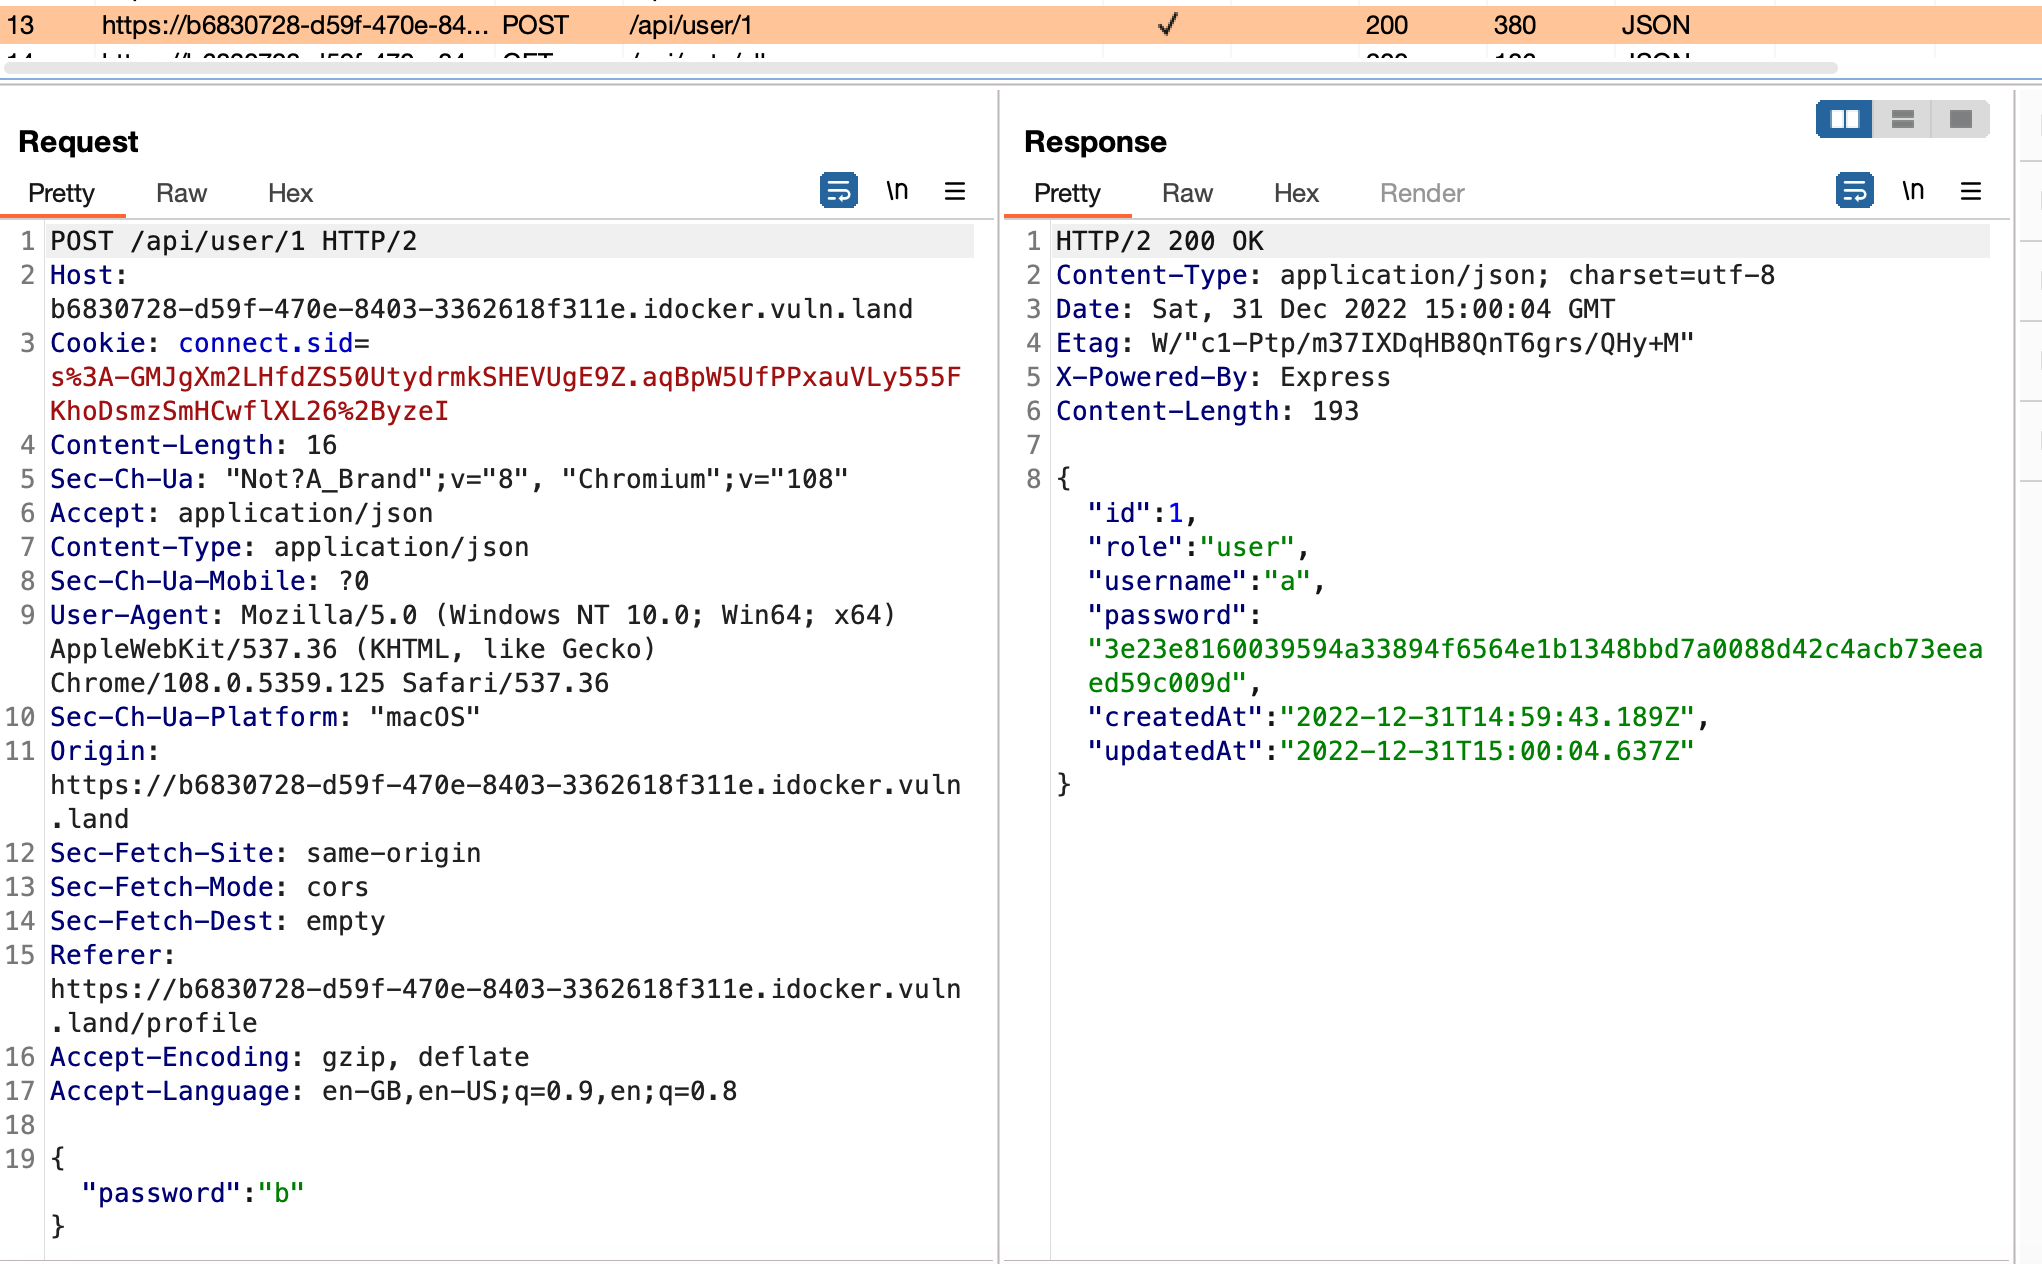Click "password":"b" in request body

[193, 1193]
